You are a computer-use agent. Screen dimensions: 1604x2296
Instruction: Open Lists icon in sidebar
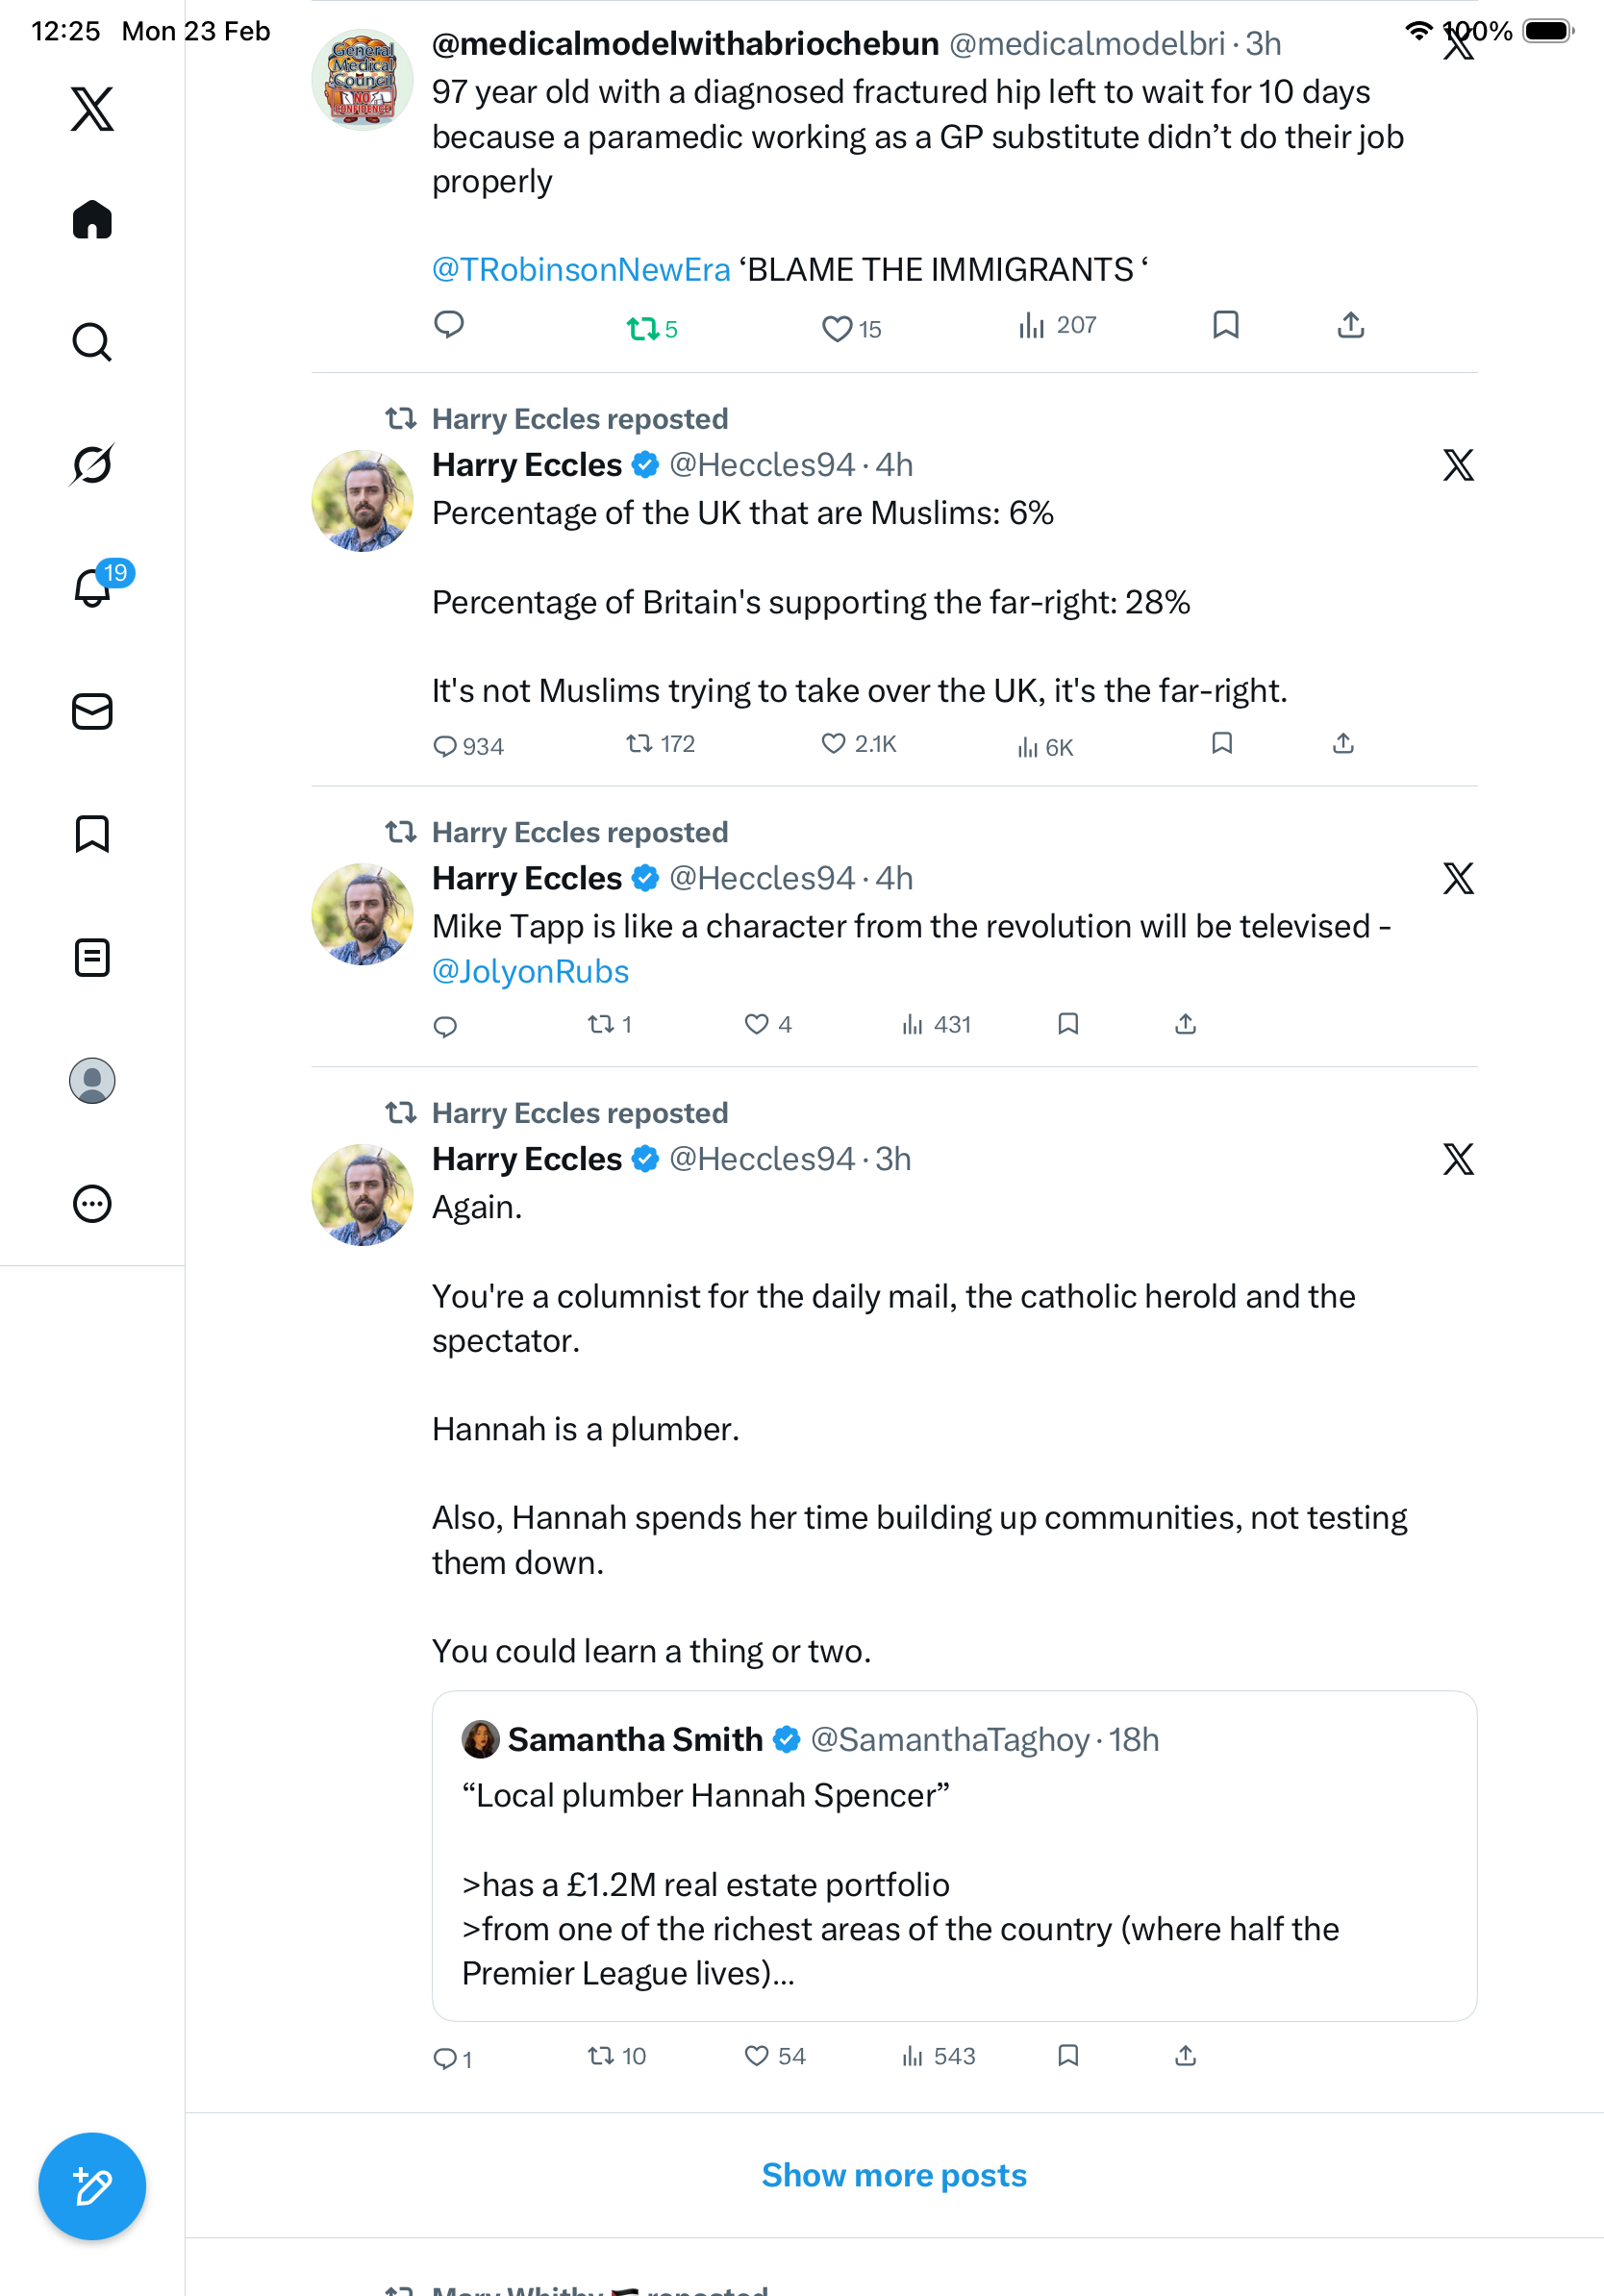pos(92,957)
